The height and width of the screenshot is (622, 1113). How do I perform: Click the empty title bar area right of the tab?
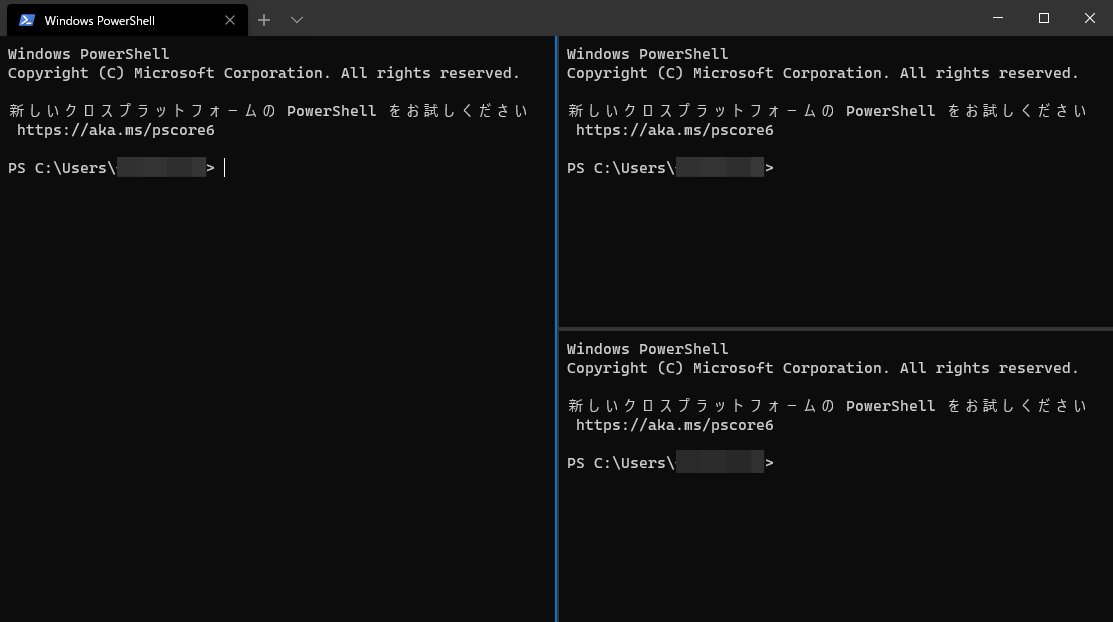click(x=600, y=19)
